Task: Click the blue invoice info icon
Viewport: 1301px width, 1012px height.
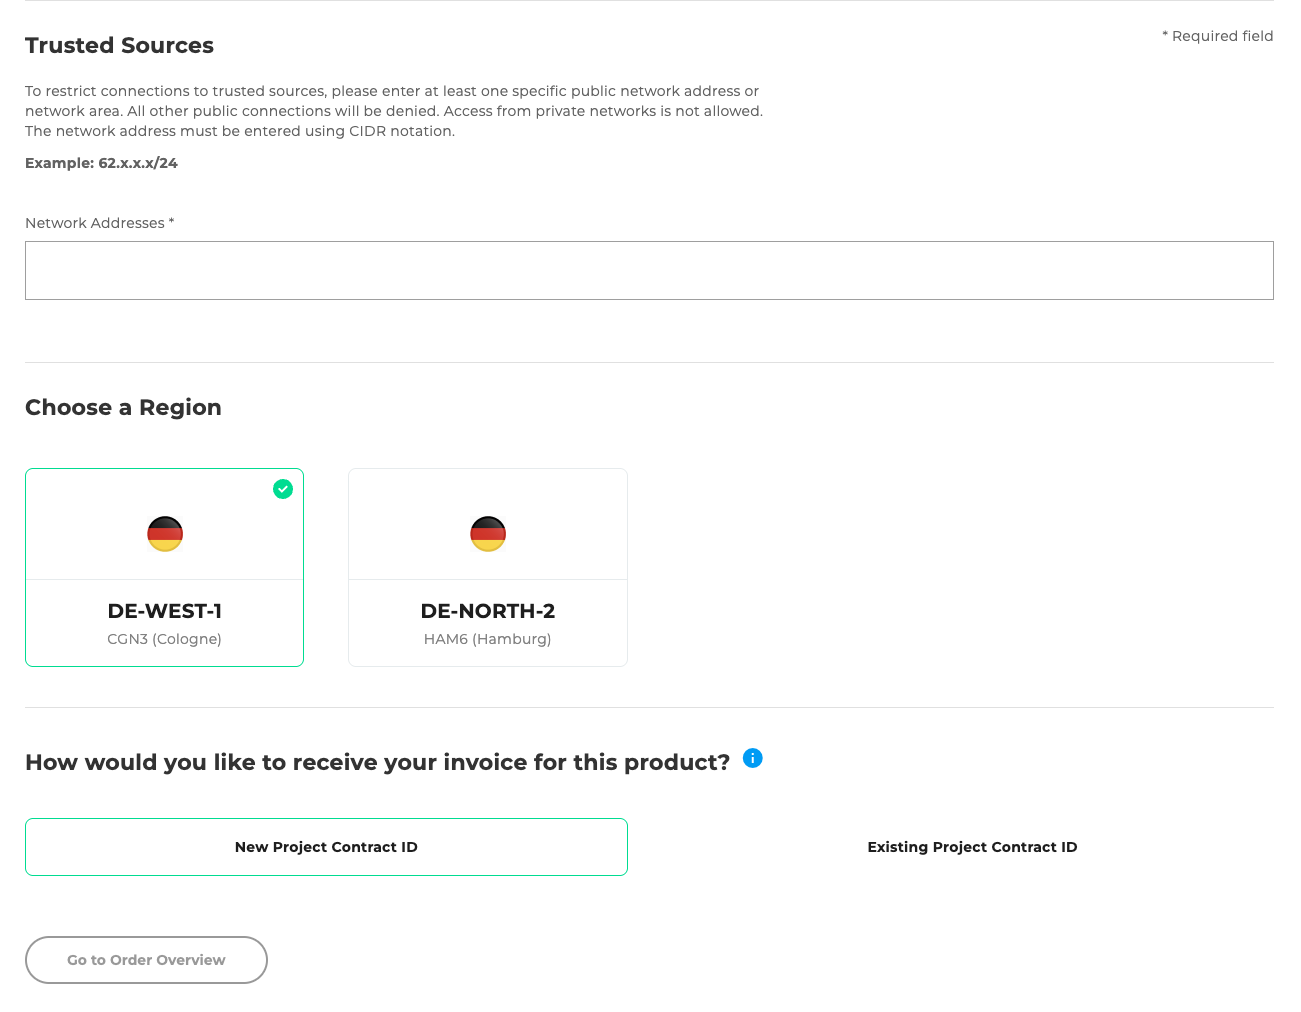Action: tap(753, 758)
